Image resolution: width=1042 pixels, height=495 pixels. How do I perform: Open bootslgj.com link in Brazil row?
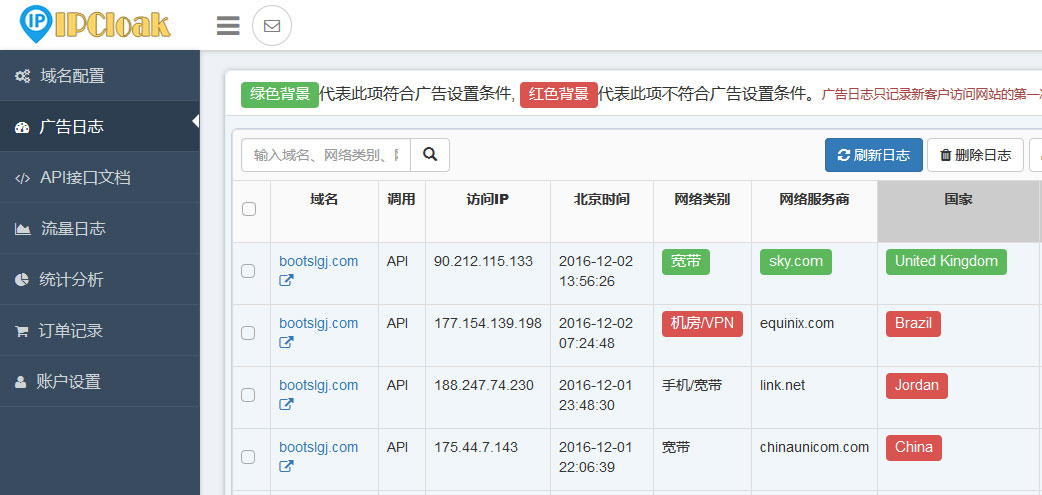click(x=318, y=323)
